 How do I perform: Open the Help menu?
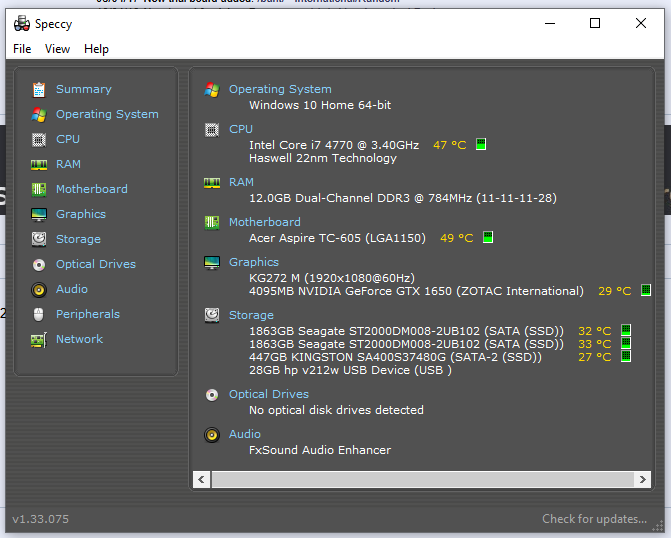96,49
